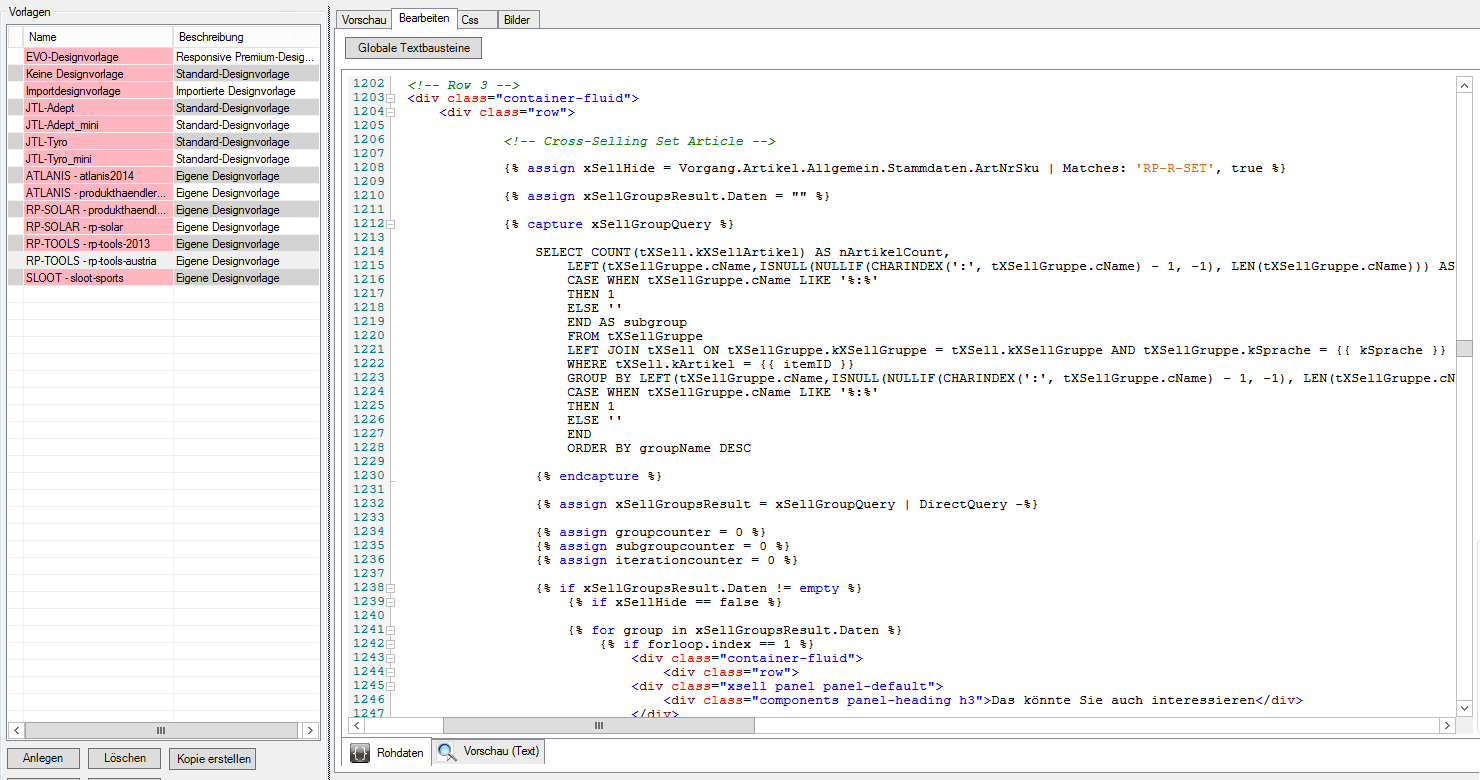Image resolution: width=1480 pixels, height=780 pixels.
Task: Select the JTL-Tyro template row
Action: pos(164,142)
